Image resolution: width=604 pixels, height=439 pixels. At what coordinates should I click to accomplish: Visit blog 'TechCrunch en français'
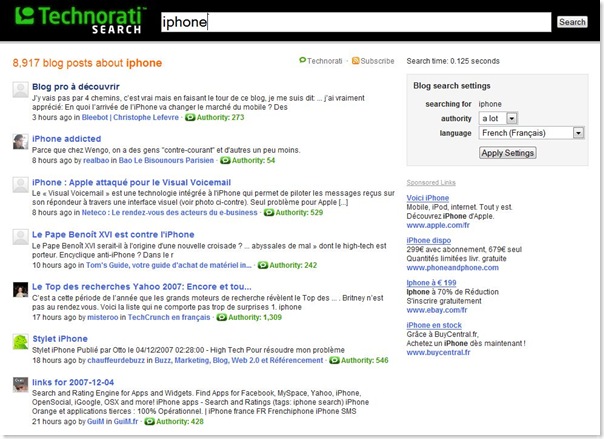pyautogui.click(x=169, y=317)
